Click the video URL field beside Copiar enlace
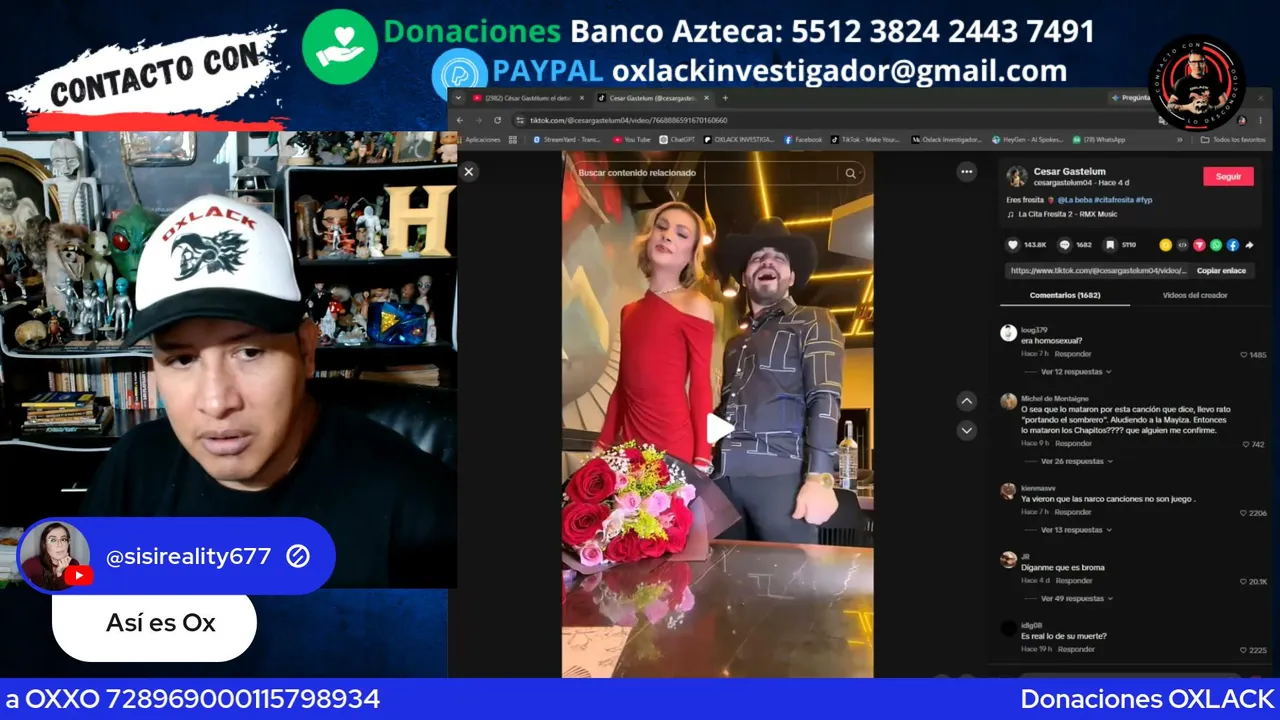 pyautogui.click(x=1097, y=271)
